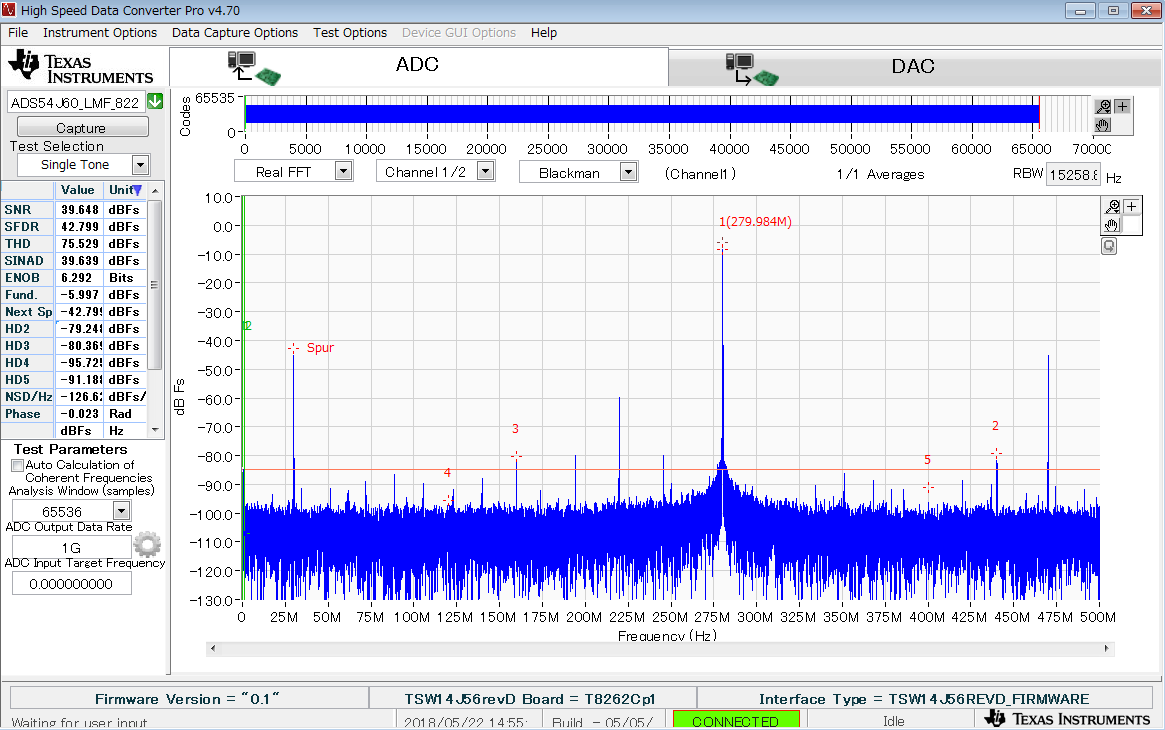Click right arrow of horizontal frequency scrollbar

click(x=1107, y=648)
